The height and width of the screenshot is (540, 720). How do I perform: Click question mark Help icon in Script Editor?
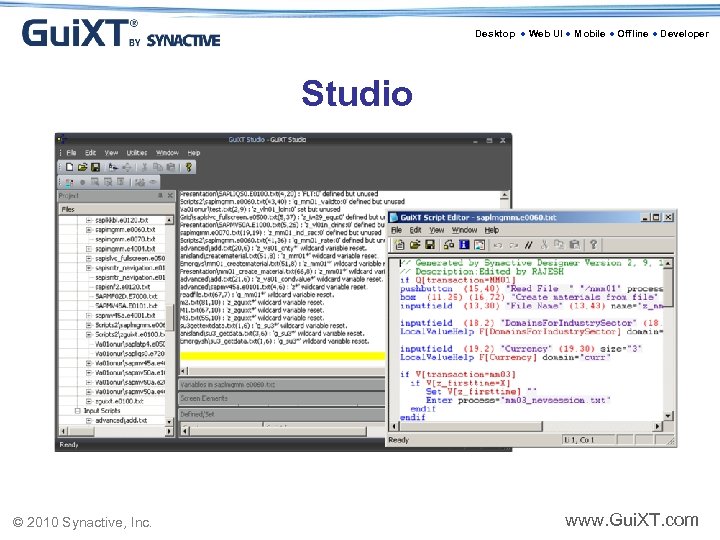click(593, 245)
